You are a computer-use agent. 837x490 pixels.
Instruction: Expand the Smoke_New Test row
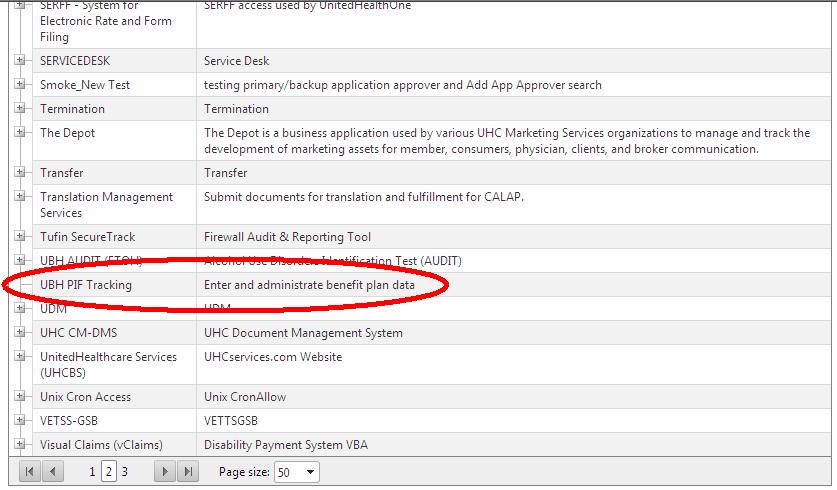(20, 85)
